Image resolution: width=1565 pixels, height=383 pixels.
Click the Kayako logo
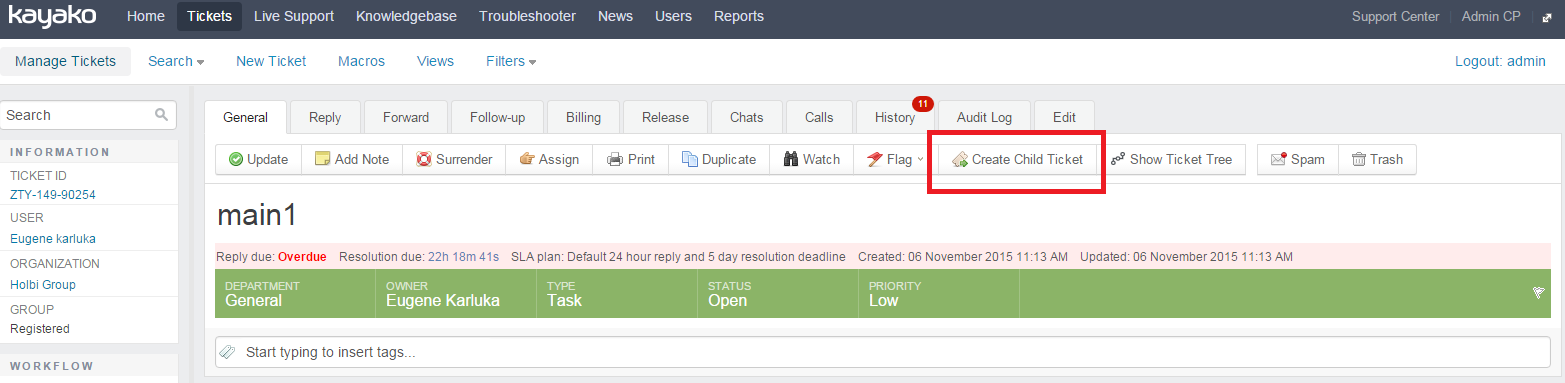pos(51,16)
